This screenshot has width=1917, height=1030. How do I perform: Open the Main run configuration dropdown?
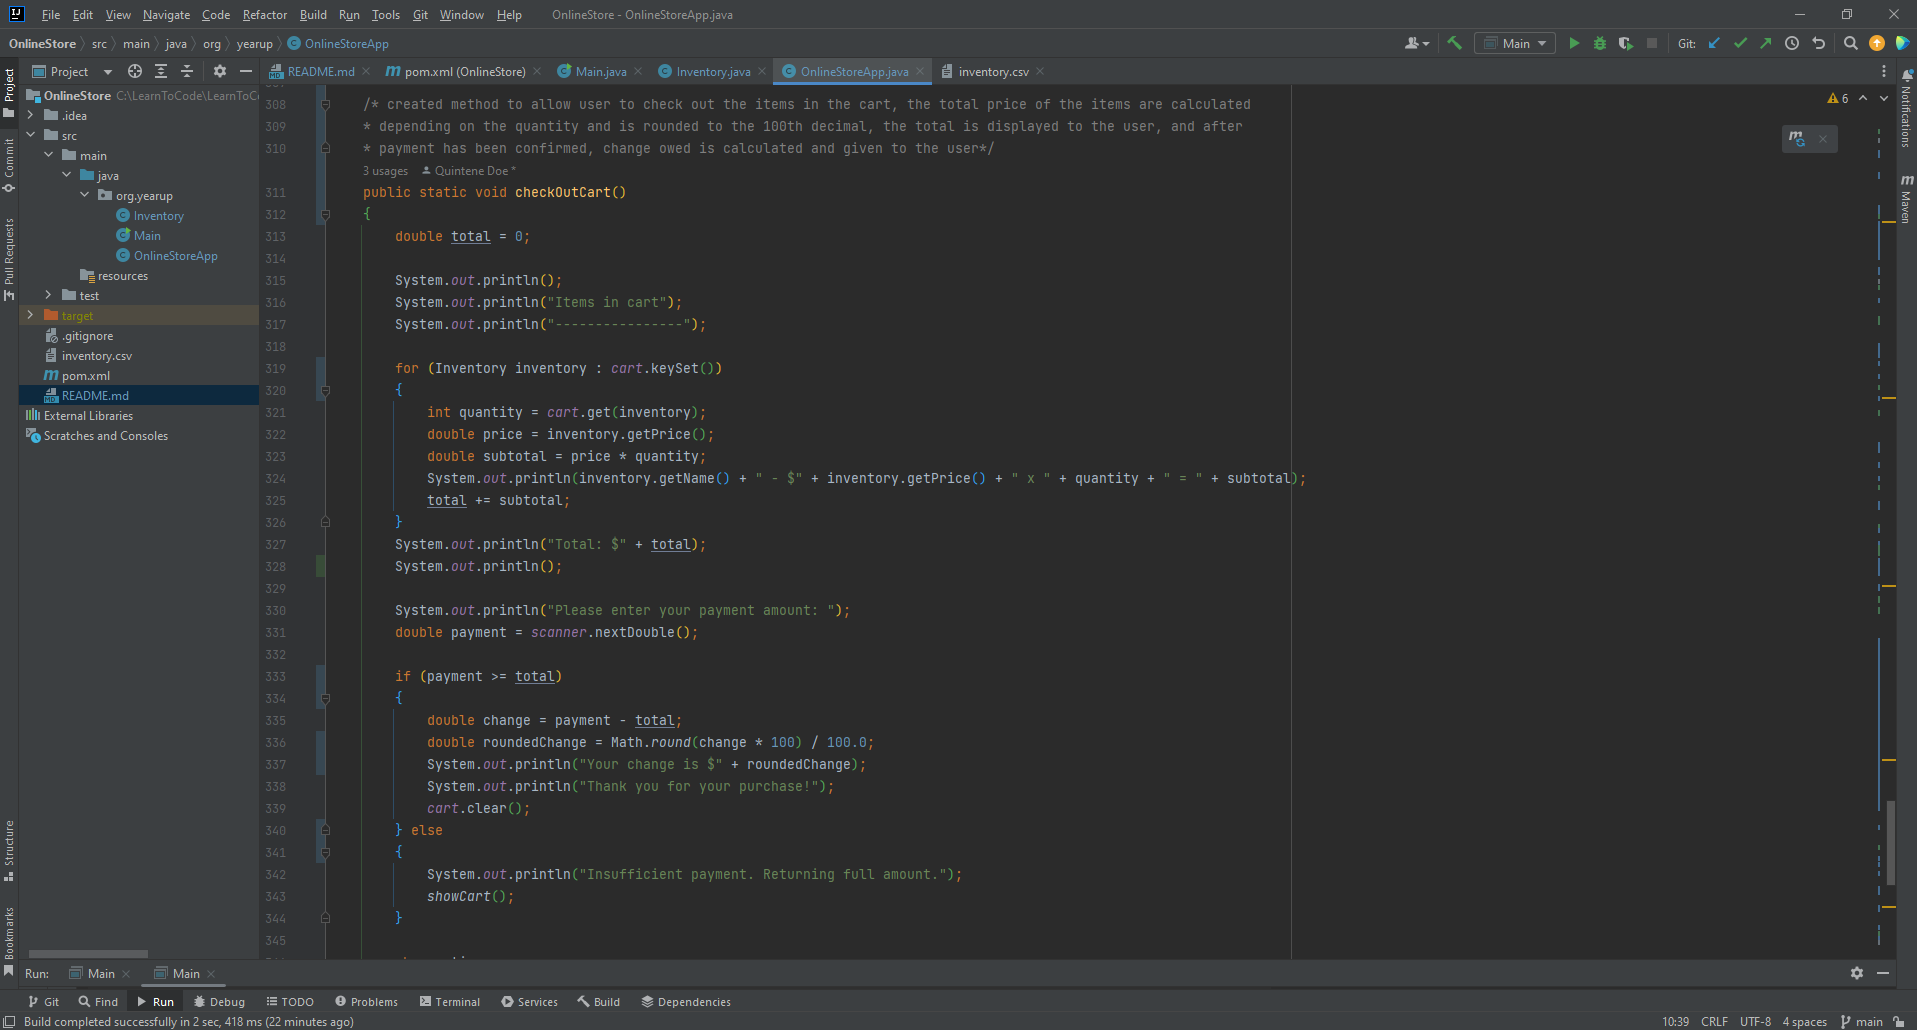(x=1516, y=43)
